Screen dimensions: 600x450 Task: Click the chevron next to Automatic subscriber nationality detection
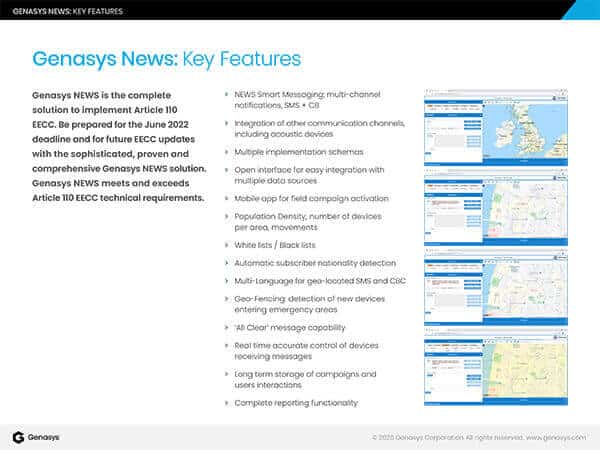(x=226, y=262)
